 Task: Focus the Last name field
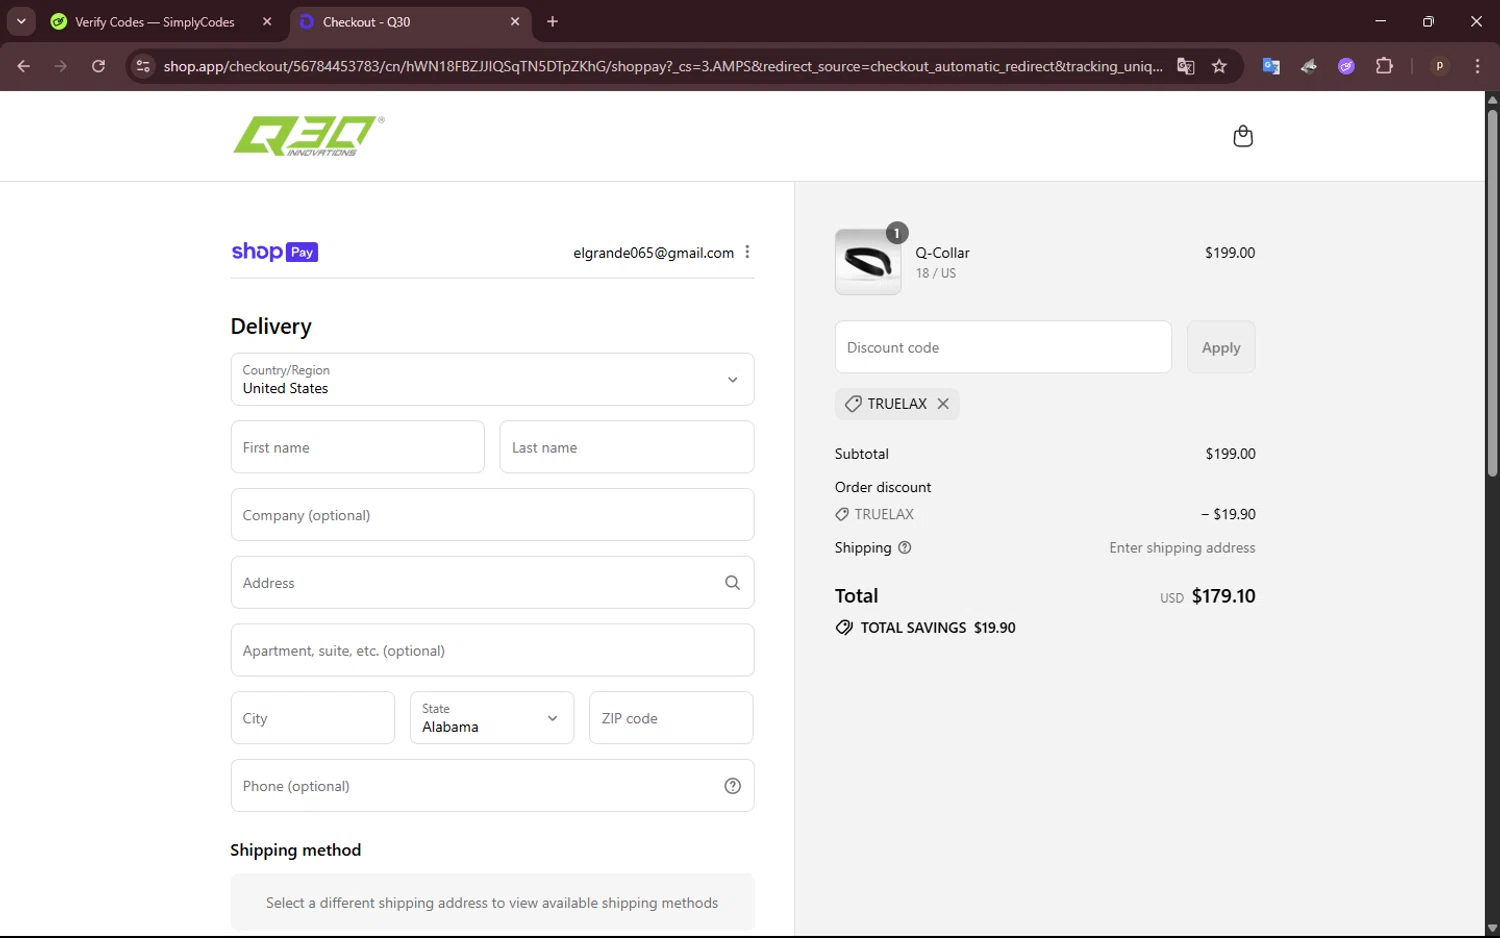[627, 447]
